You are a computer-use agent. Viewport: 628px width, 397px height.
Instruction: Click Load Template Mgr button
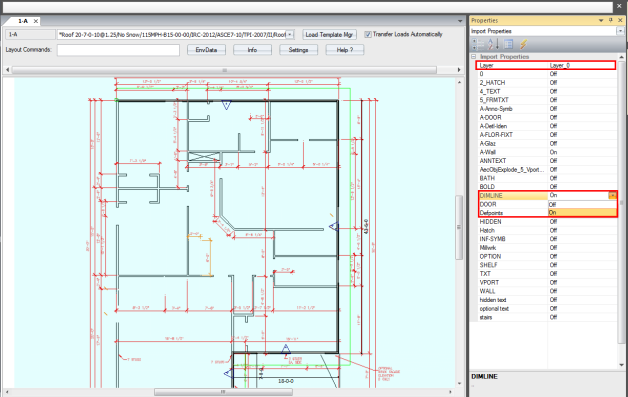pyautogui.click(x=329, y=34)
